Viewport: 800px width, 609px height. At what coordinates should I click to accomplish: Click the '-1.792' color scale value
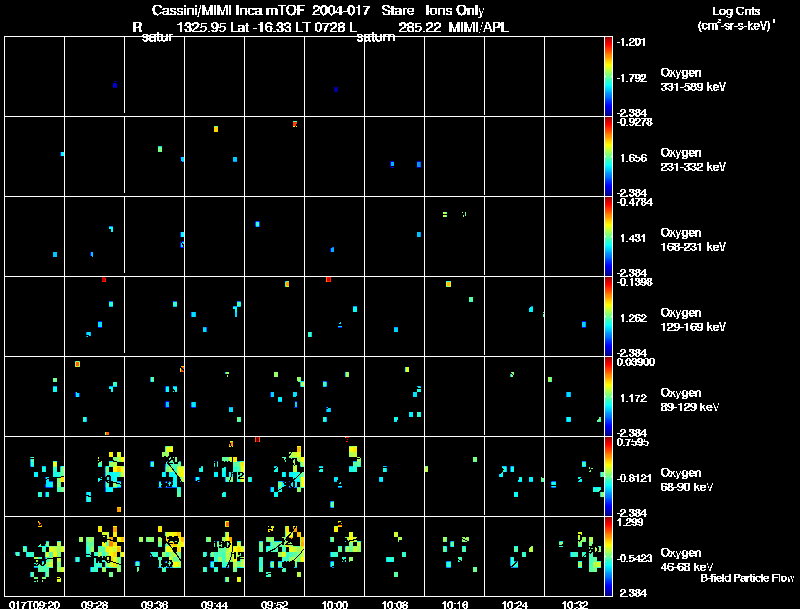point(632,78)
